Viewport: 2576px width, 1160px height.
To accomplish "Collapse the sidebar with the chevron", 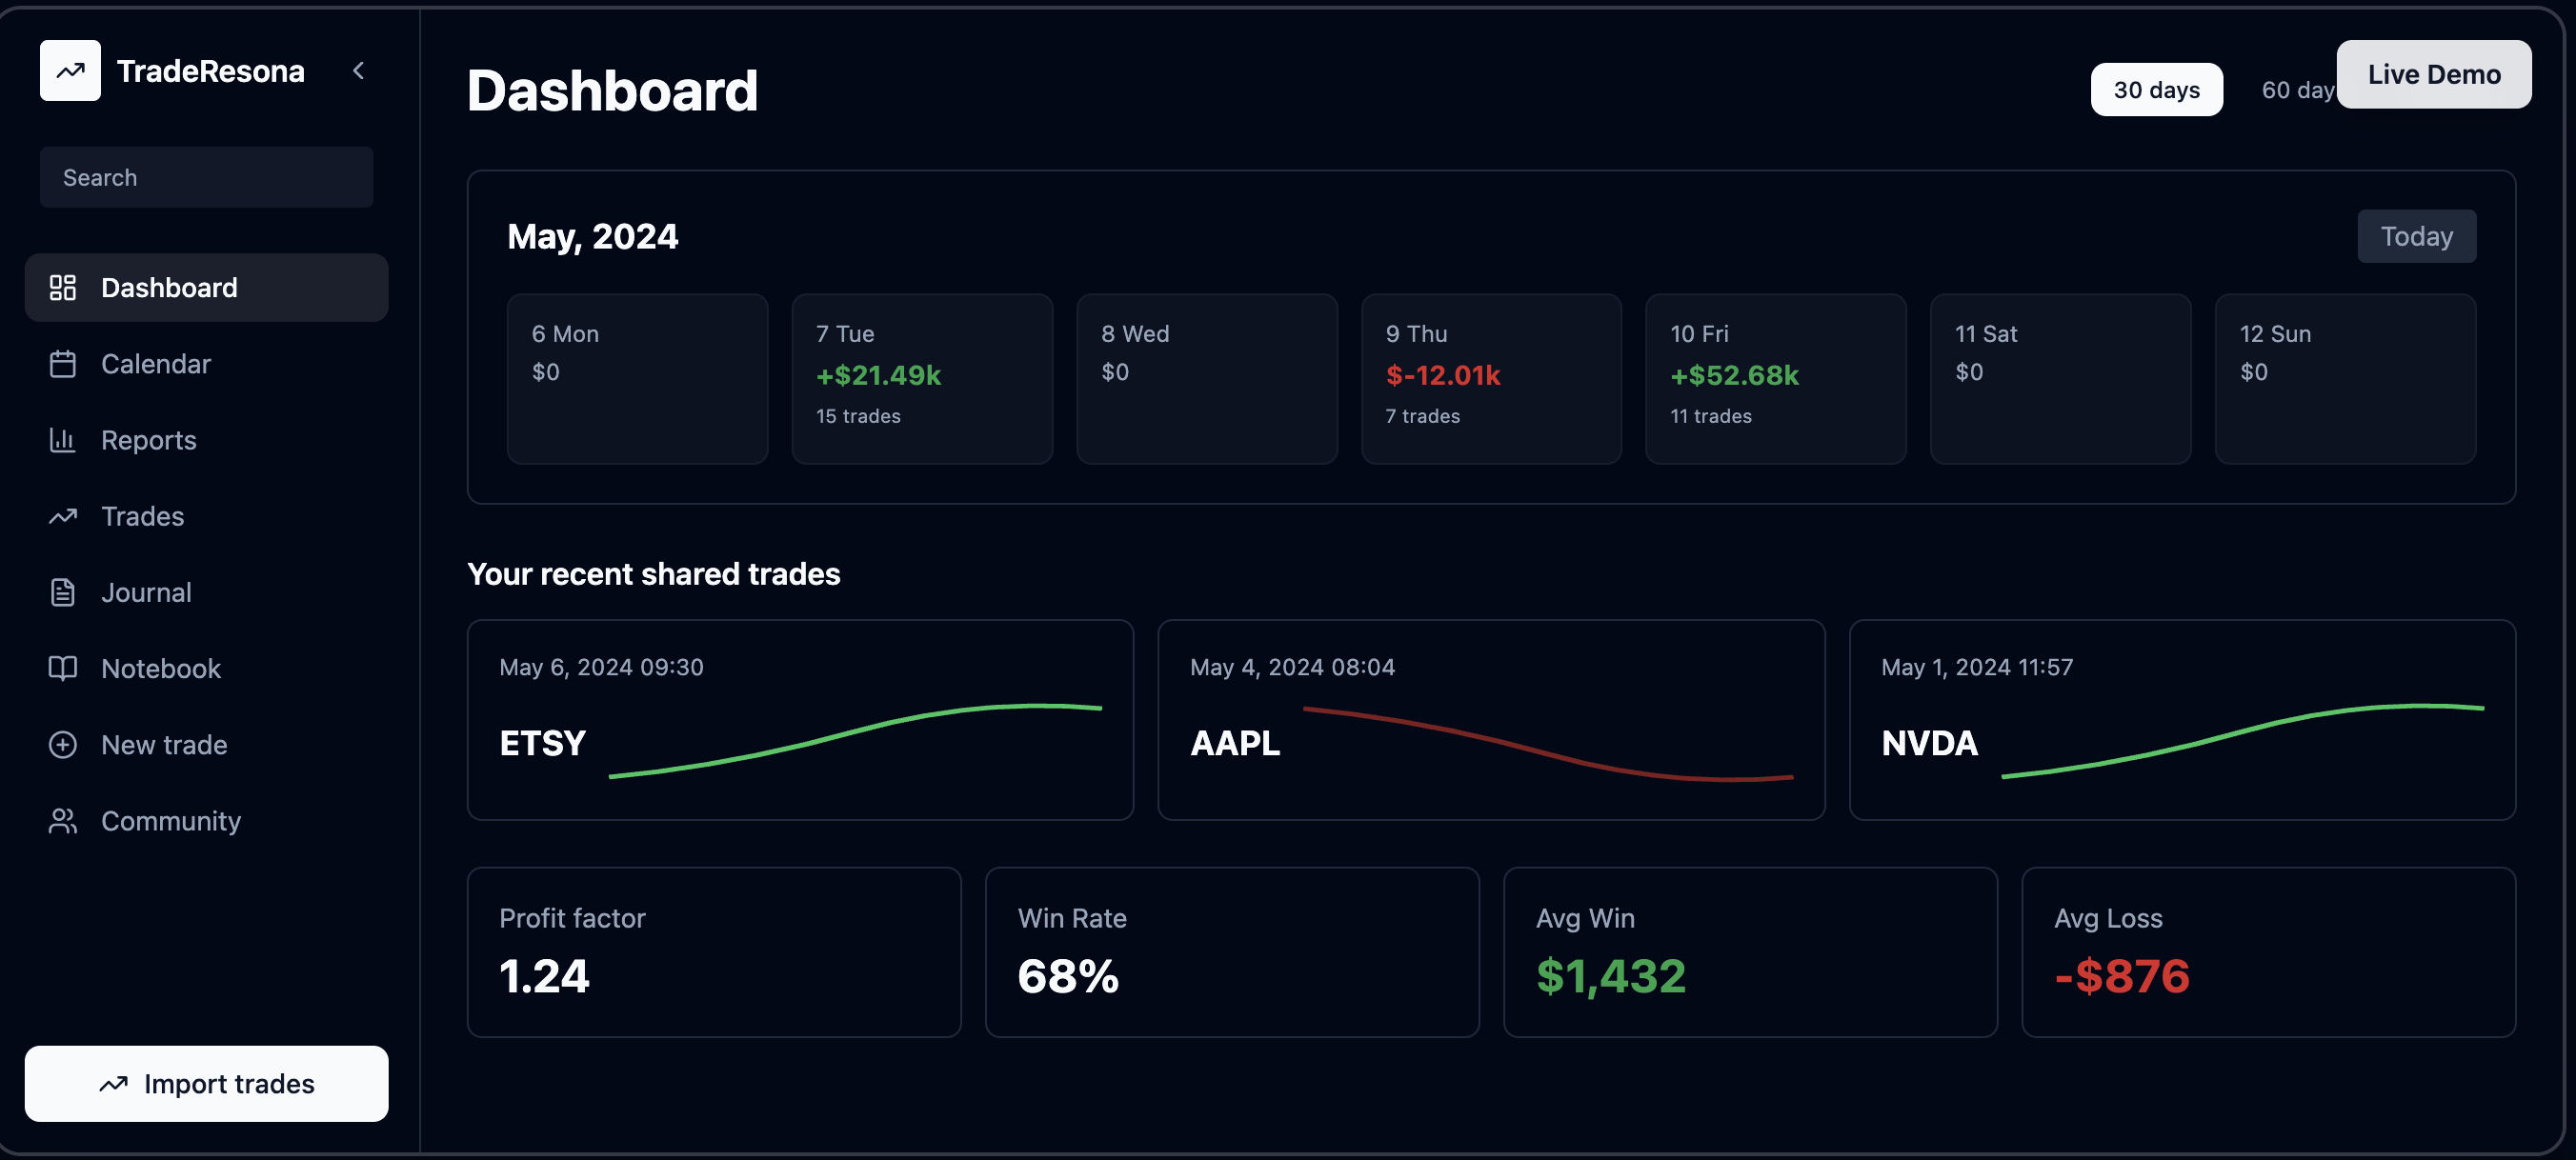I will click(x=359, y=70).
